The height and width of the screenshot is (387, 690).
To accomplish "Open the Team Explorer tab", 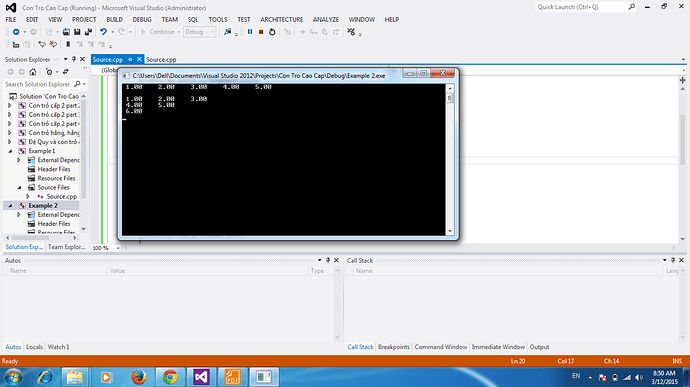I will (66, 247).
